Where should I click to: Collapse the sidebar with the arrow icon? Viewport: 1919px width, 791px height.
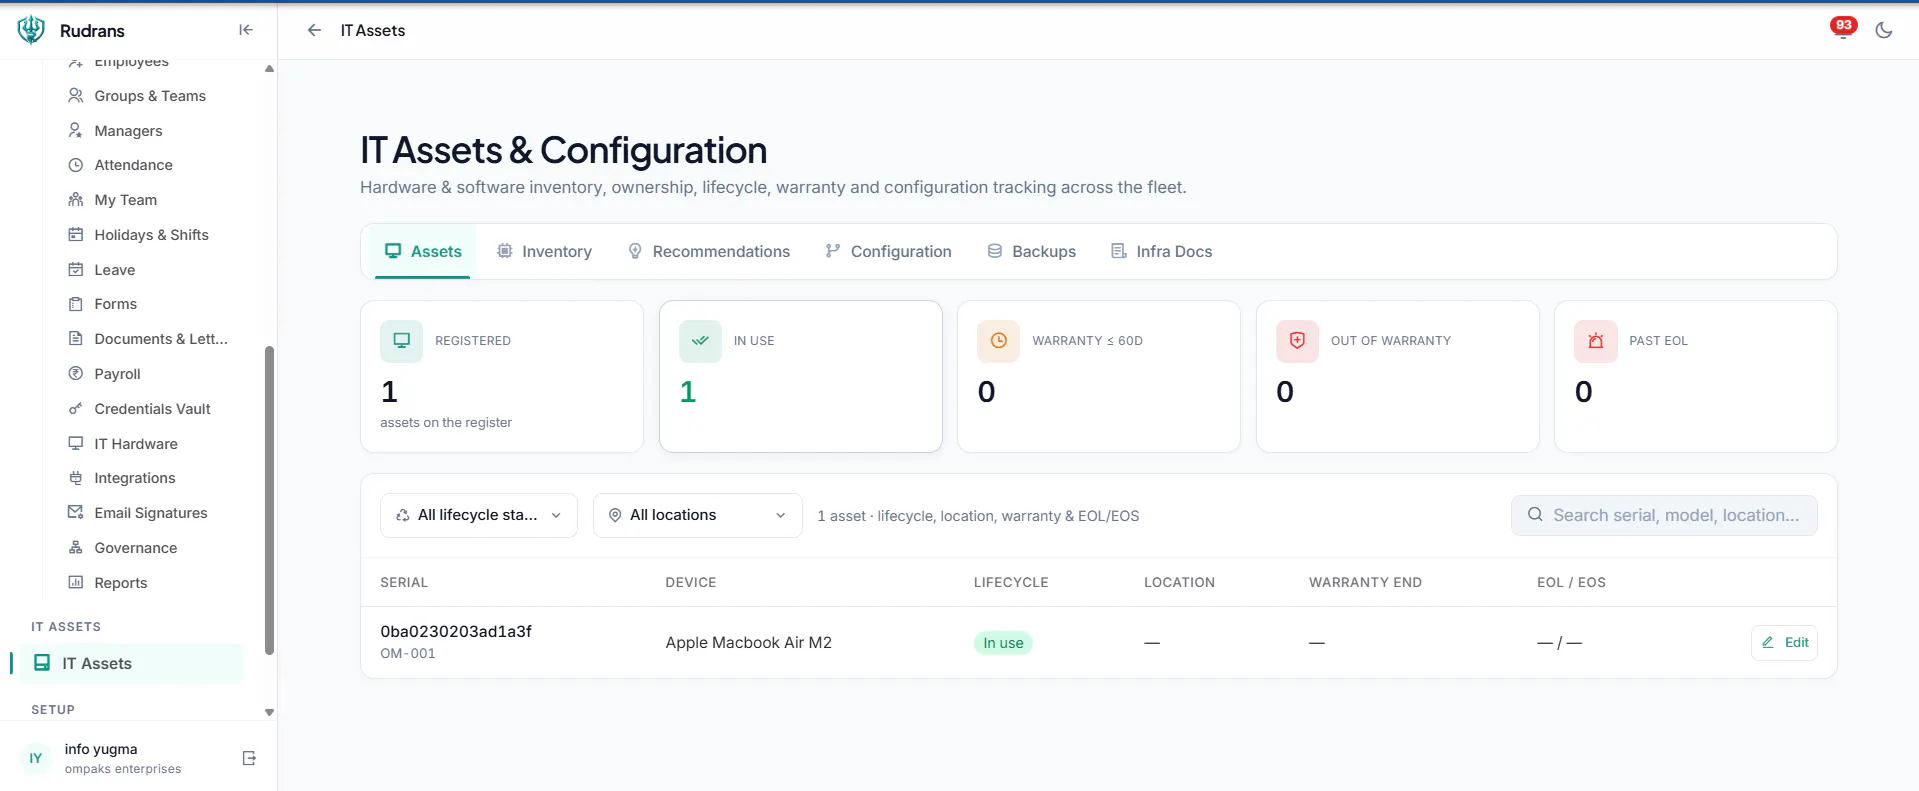tap(246, 30)
